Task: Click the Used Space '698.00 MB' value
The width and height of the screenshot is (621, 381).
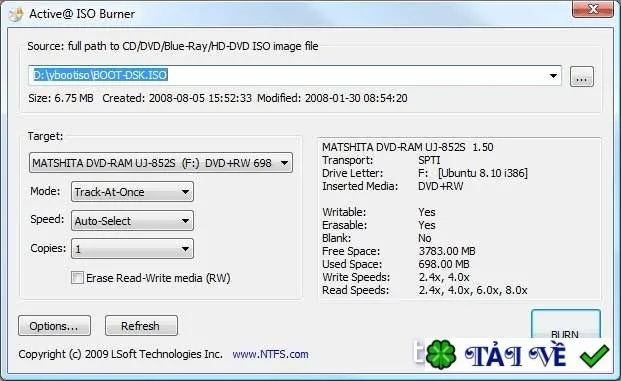Action: (x=444, y=264)
